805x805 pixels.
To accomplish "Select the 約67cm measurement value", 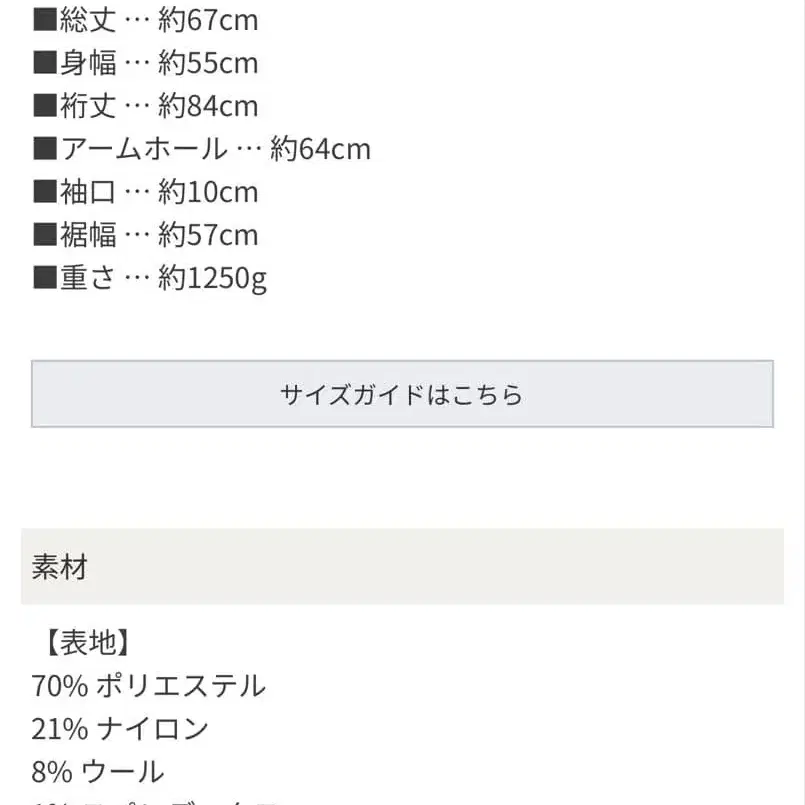I will coord(206,19).
